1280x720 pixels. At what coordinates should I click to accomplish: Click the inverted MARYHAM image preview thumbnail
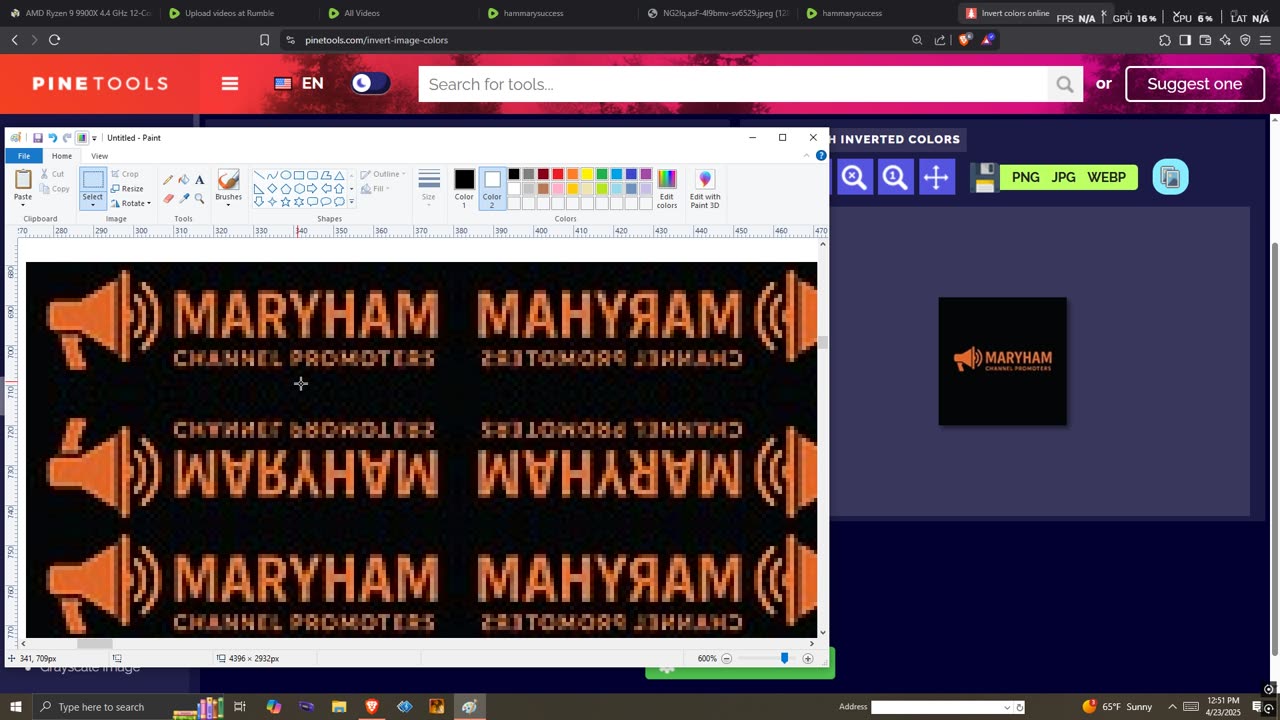(1002, 361)
